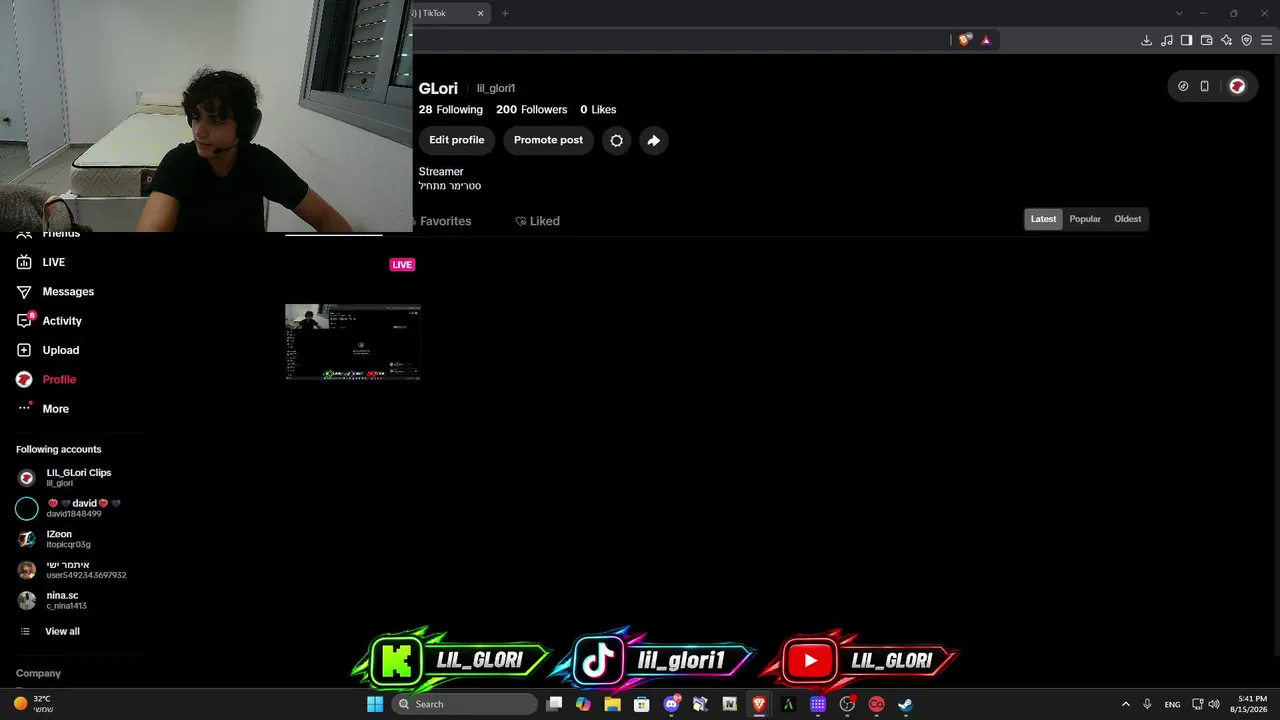This screenshot has width=1280, height=720.
Task: Close the TikTok browser tab
Action: (480, 13)
